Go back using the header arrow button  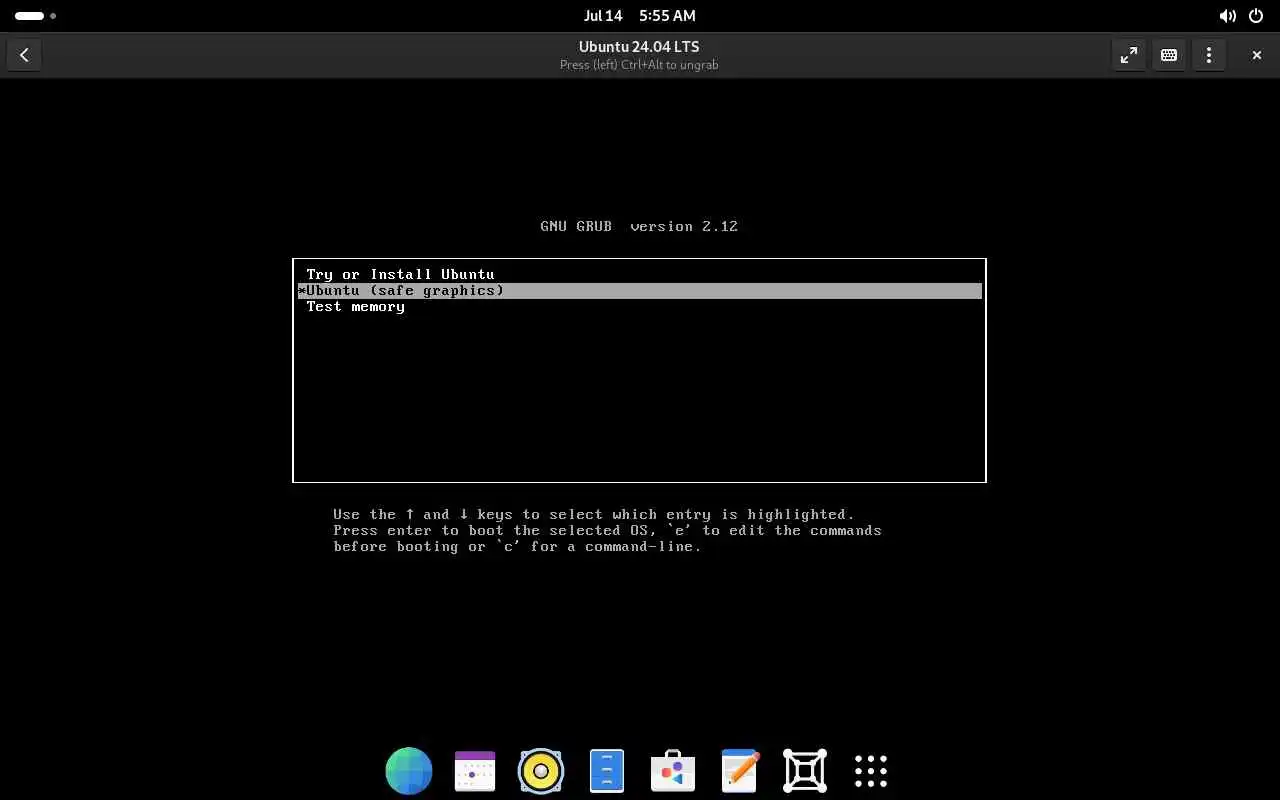[x=24, y=55]
